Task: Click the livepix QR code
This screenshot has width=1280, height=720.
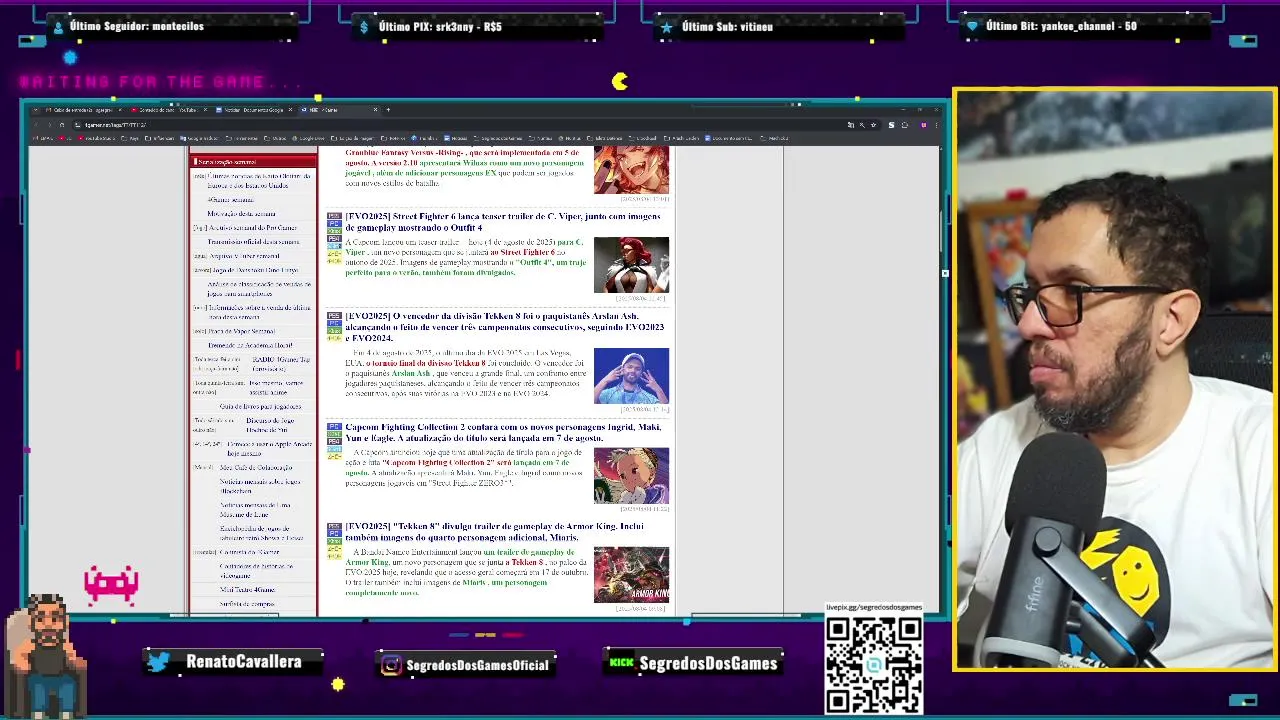Action: (x=874, y=665)
